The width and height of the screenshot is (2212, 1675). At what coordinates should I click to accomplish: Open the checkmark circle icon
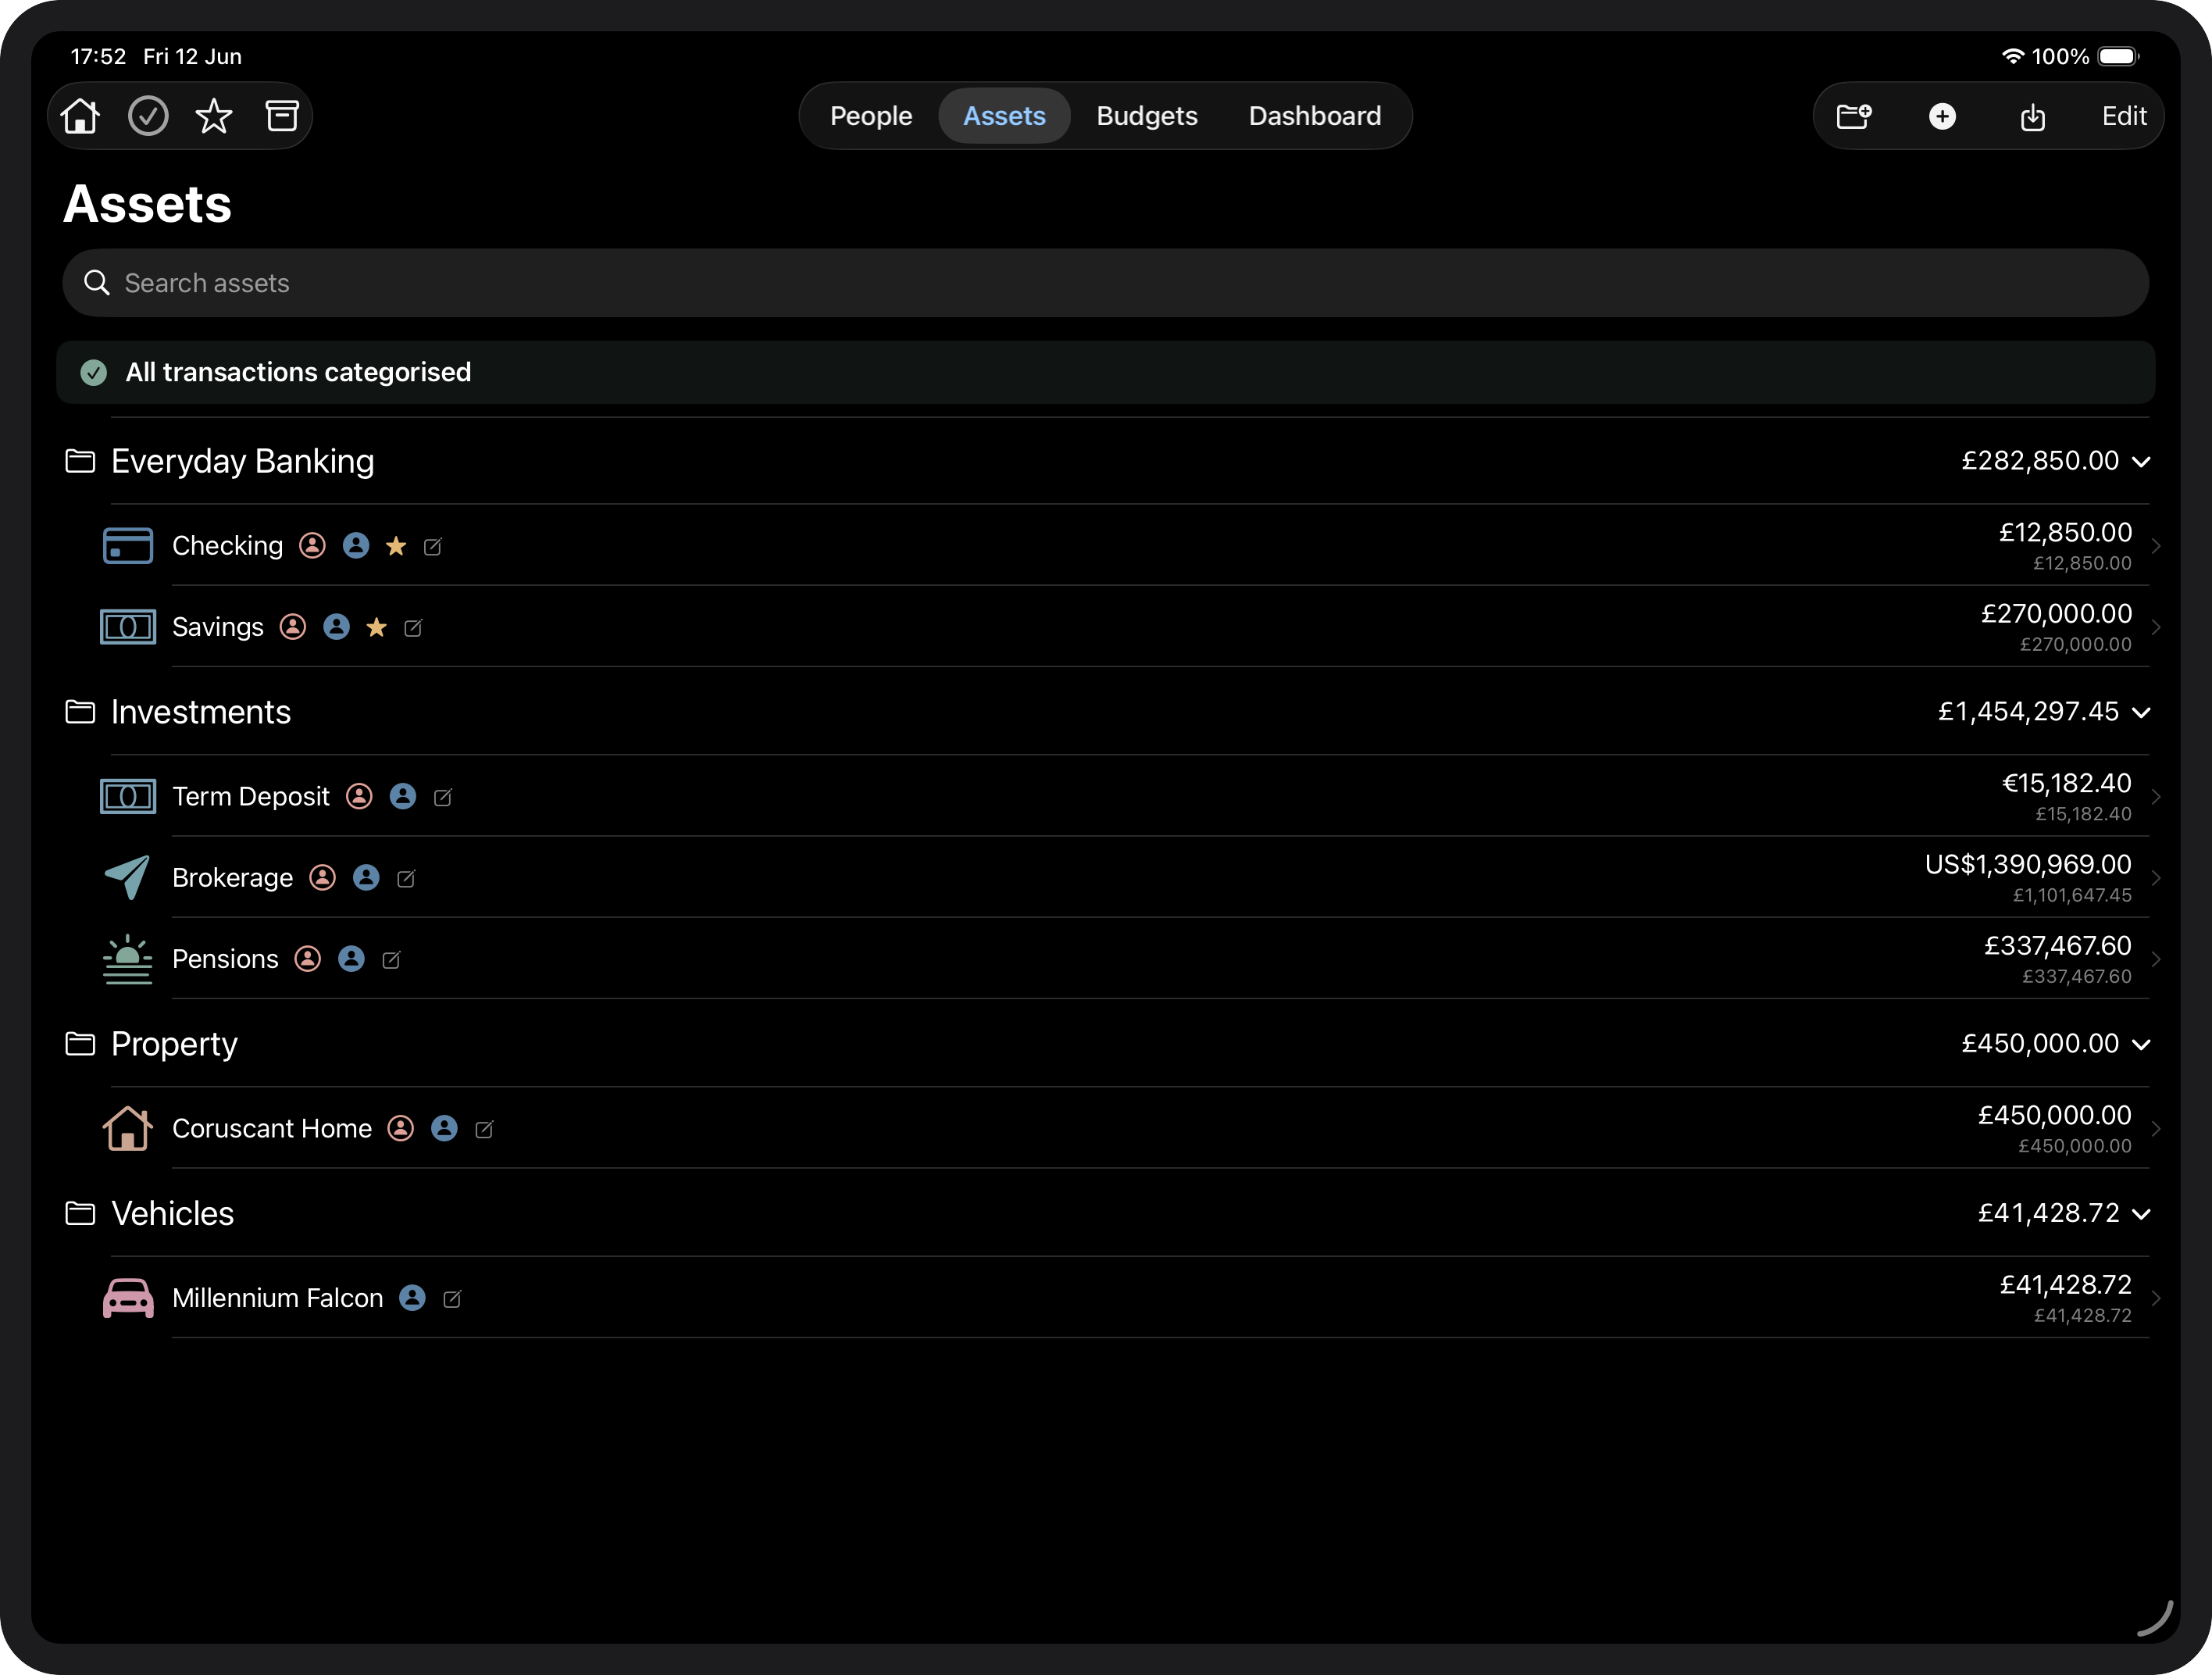[148, 116]
